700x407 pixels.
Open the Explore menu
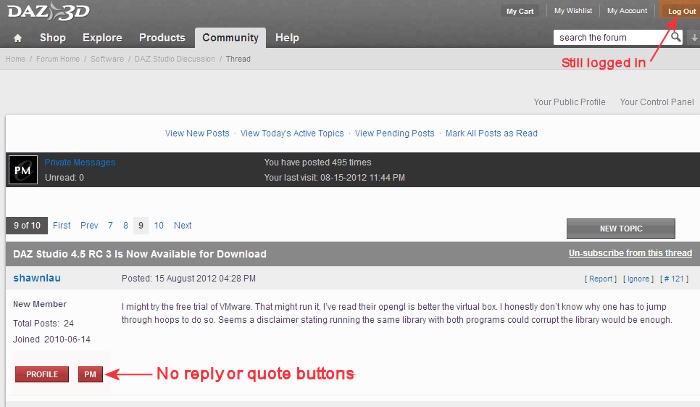pos(102,37)
